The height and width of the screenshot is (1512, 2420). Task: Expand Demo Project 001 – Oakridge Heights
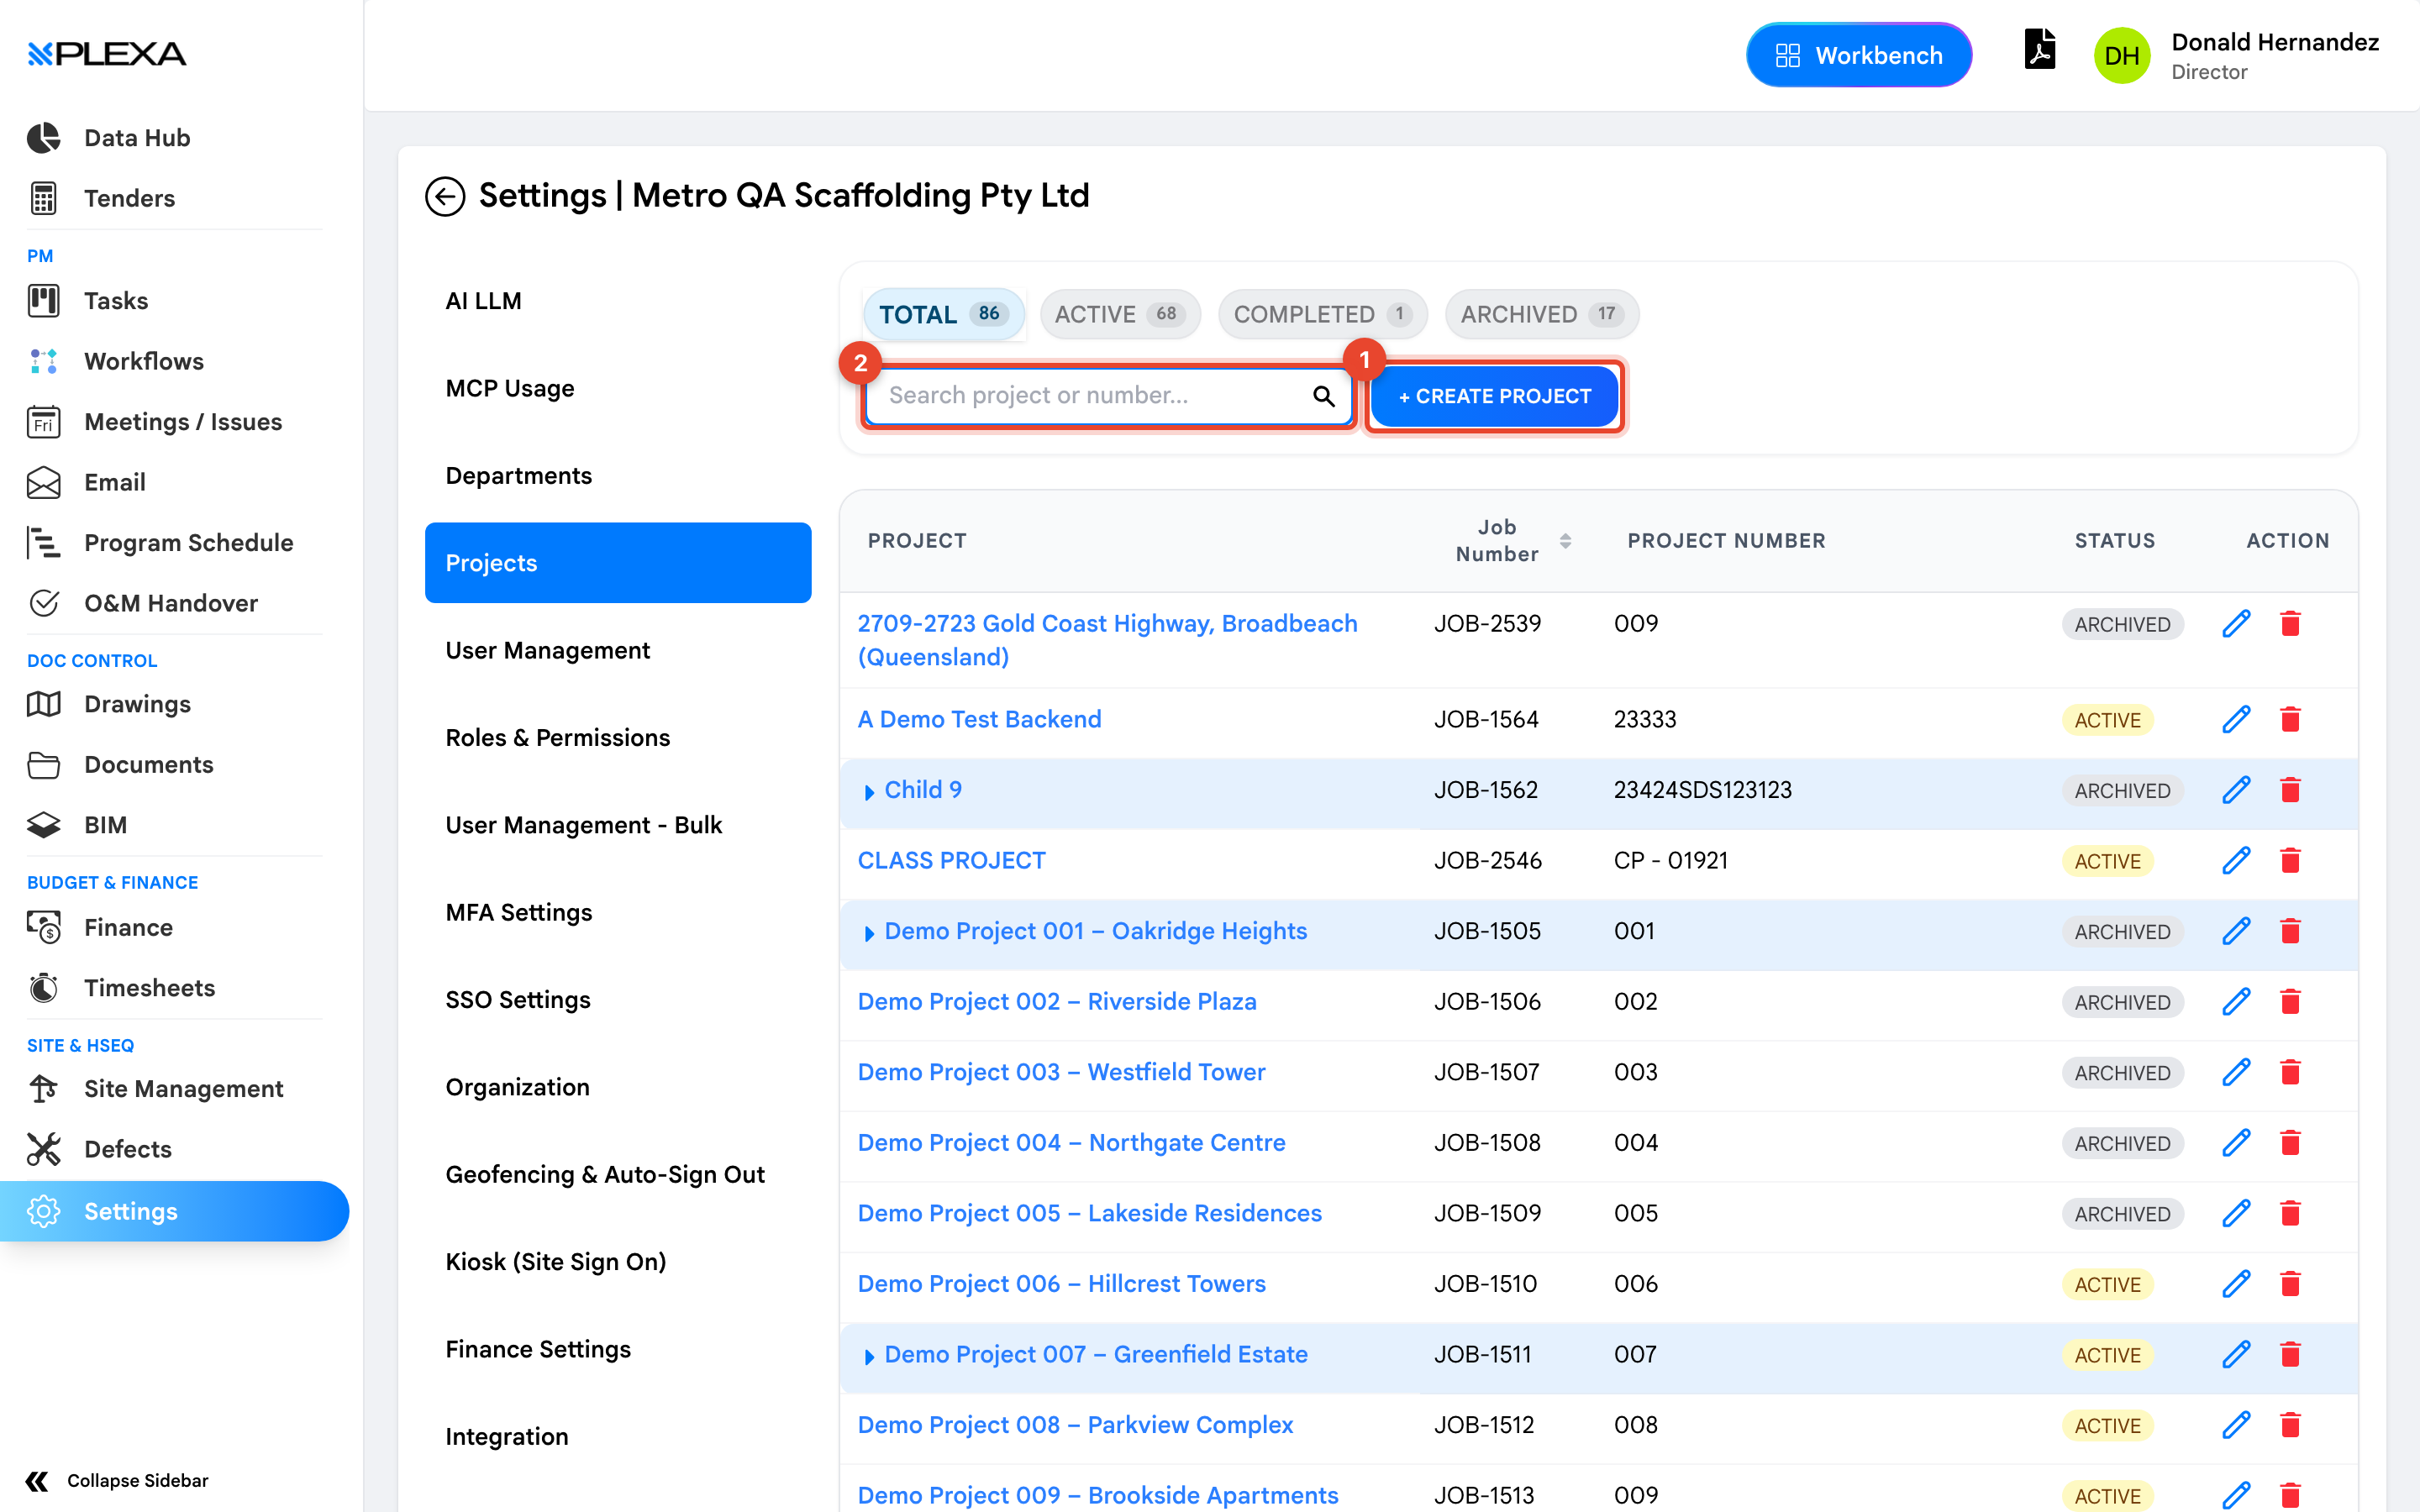[x=869, y=932]
